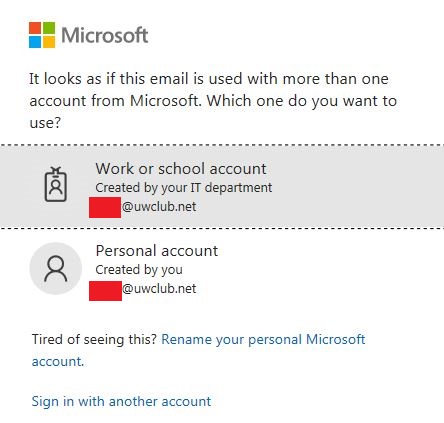Click the Created by your IT department text

(184, 188)
